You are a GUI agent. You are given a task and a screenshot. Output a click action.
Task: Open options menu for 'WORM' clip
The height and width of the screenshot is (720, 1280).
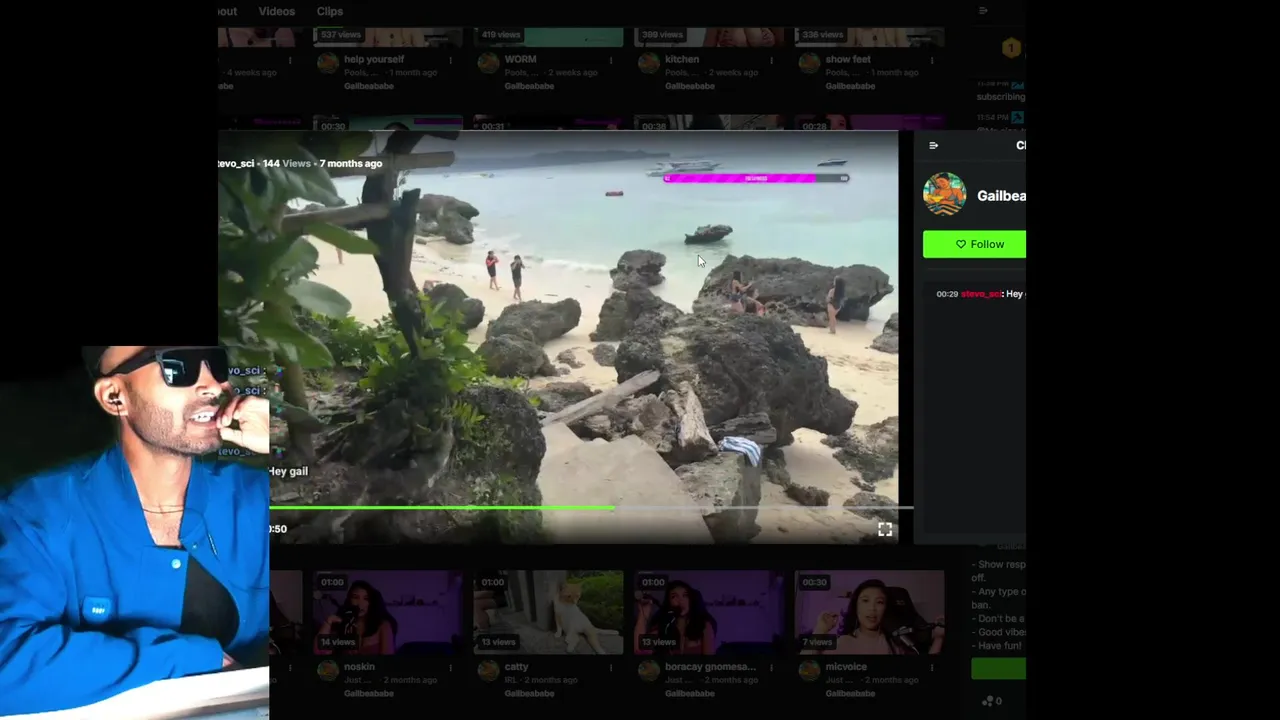coord(611,60)
